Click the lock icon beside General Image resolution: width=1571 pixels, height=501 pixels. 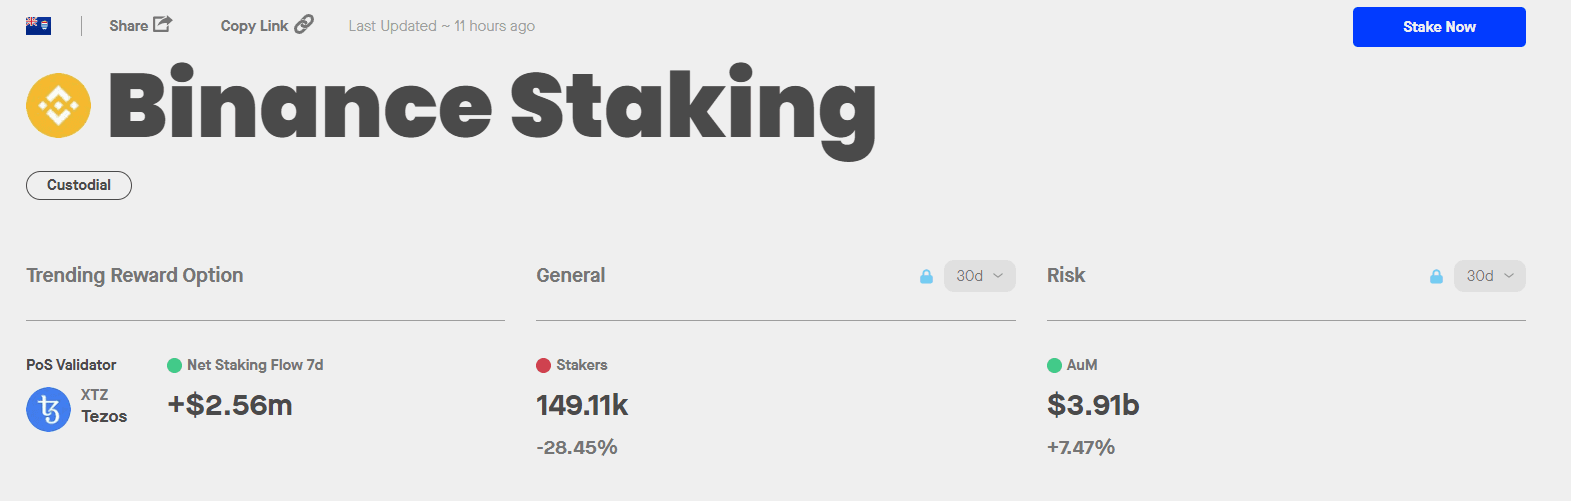click(926, 276)
